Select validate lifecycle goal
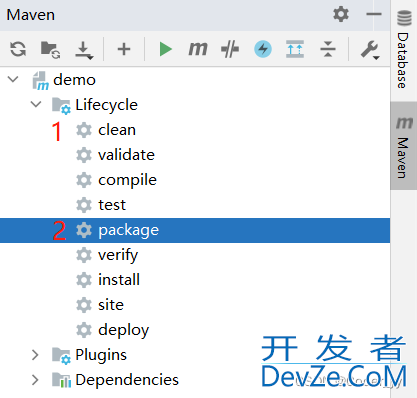Viewport: 417px width, 398px height. (195, 155)
